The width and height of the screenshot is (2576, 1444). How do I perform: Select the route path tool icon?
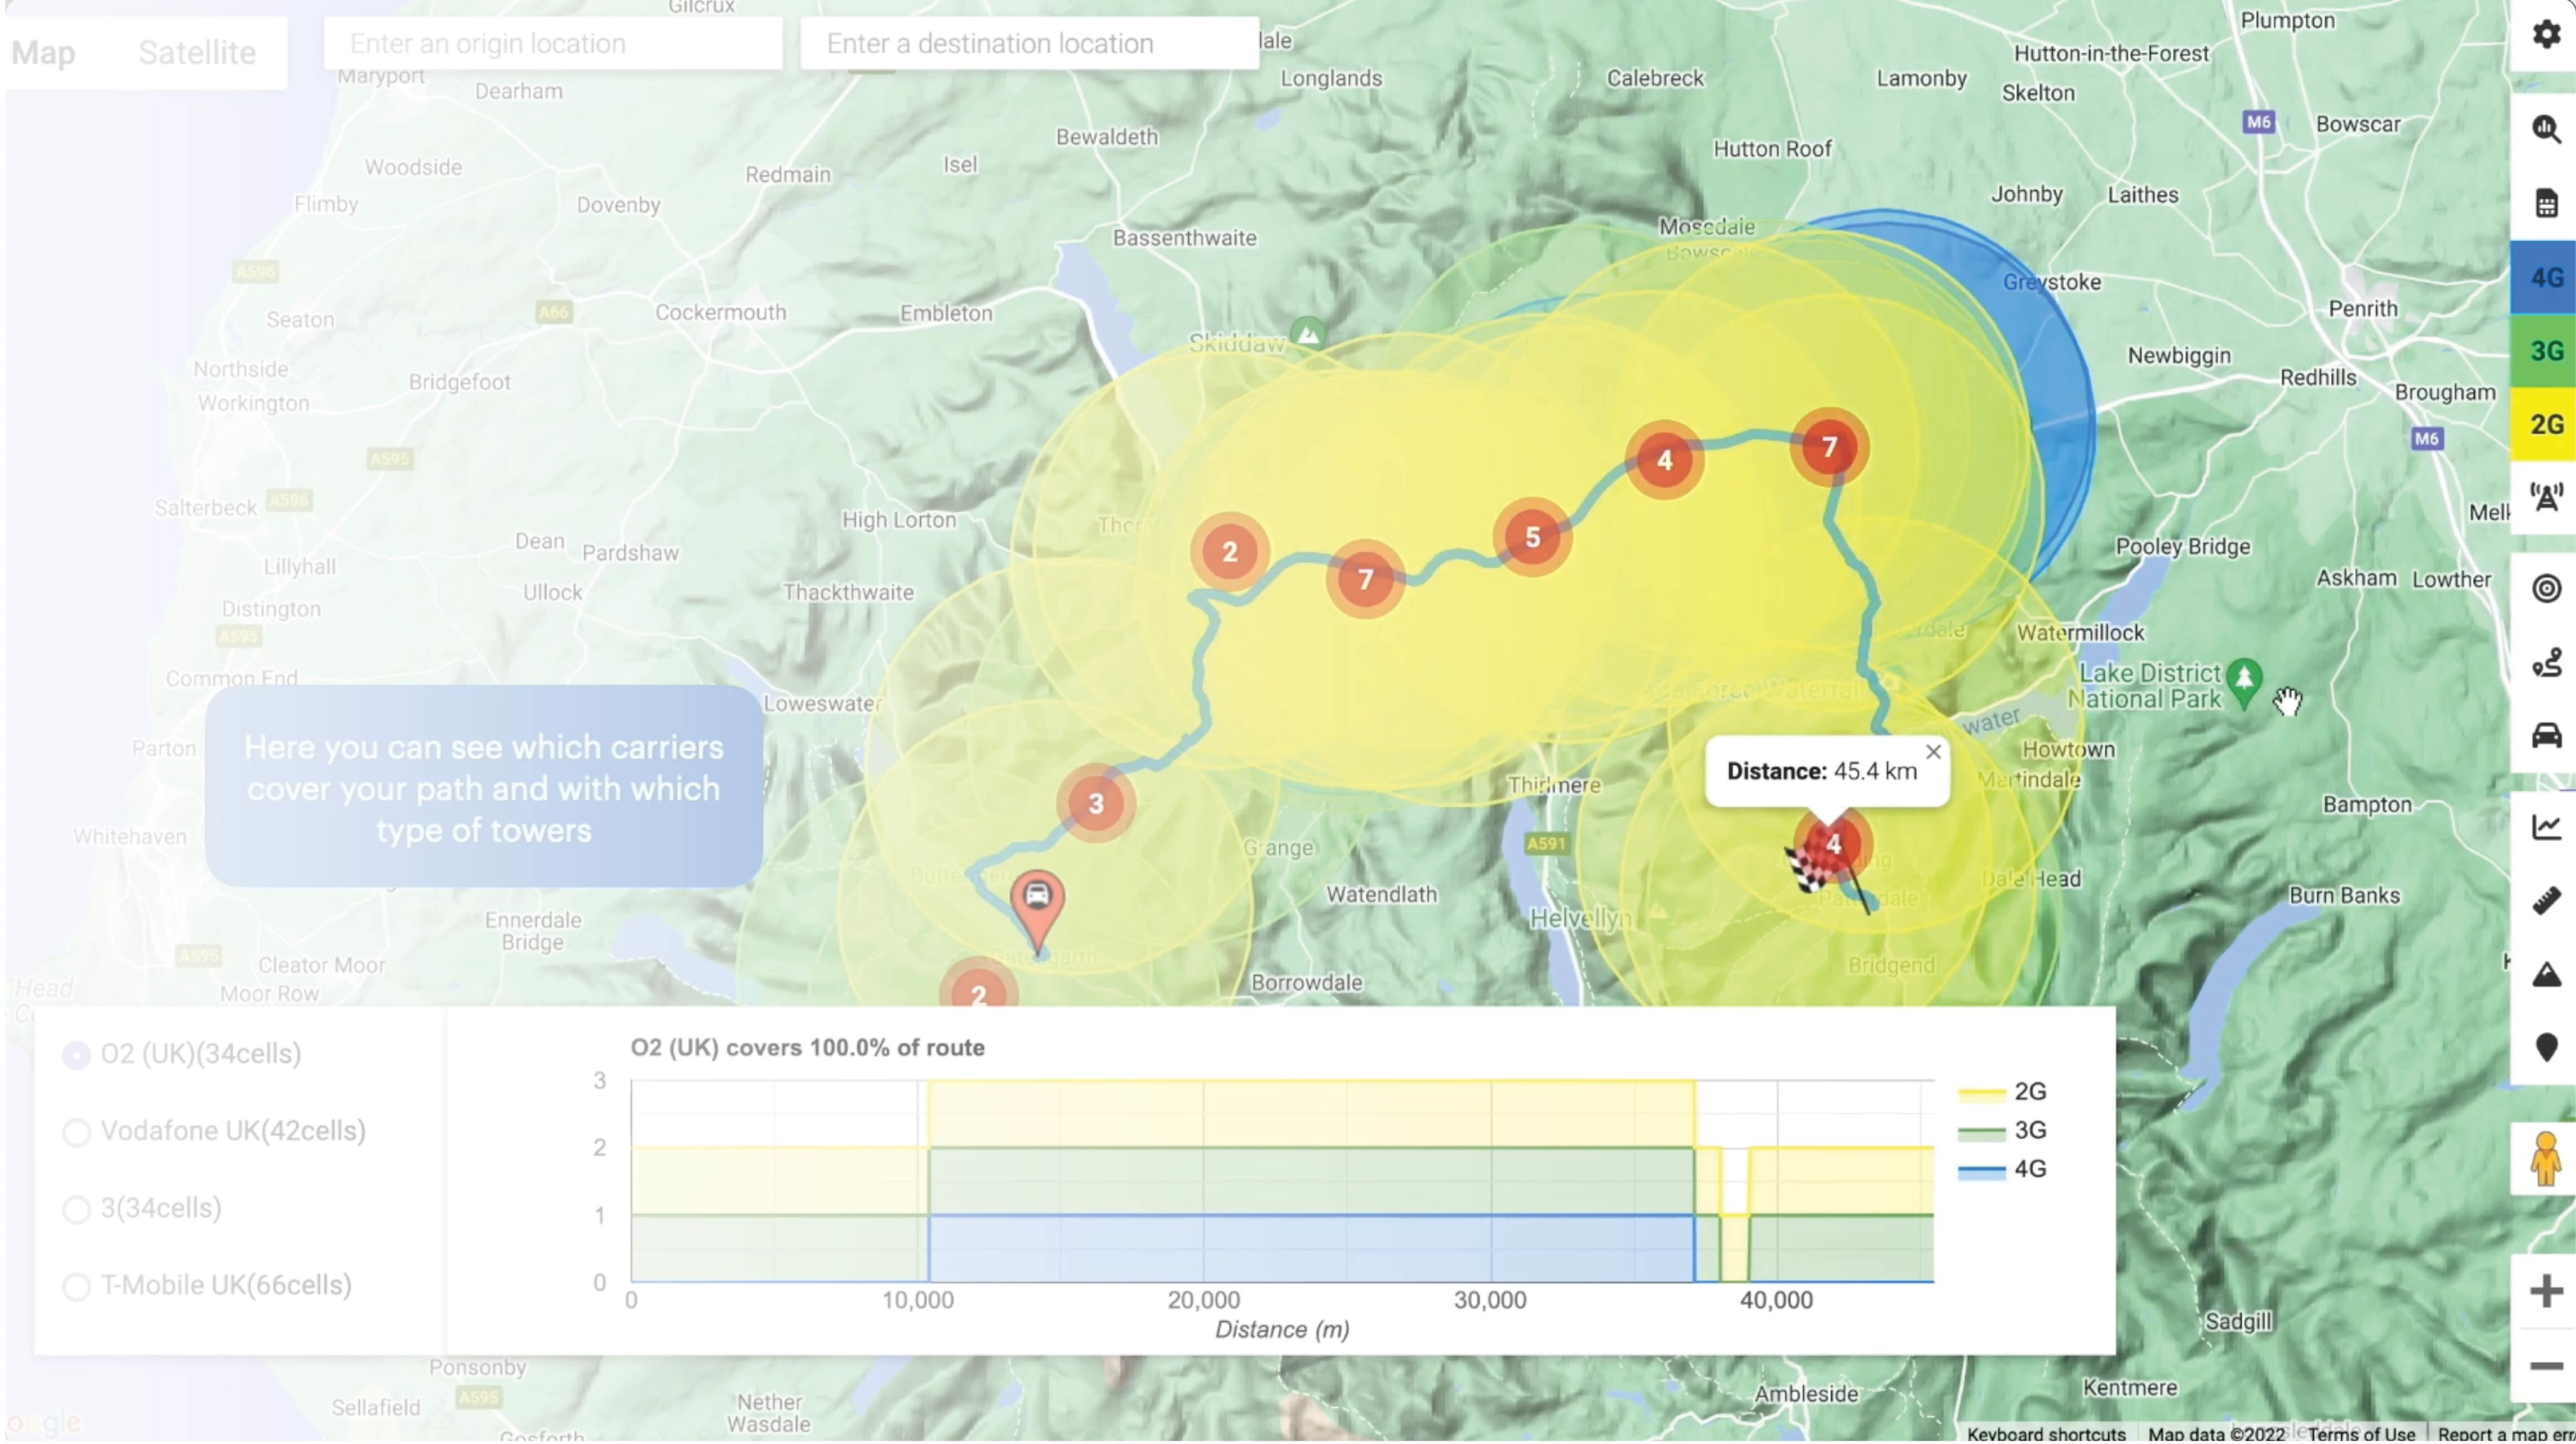(2546, 662)
